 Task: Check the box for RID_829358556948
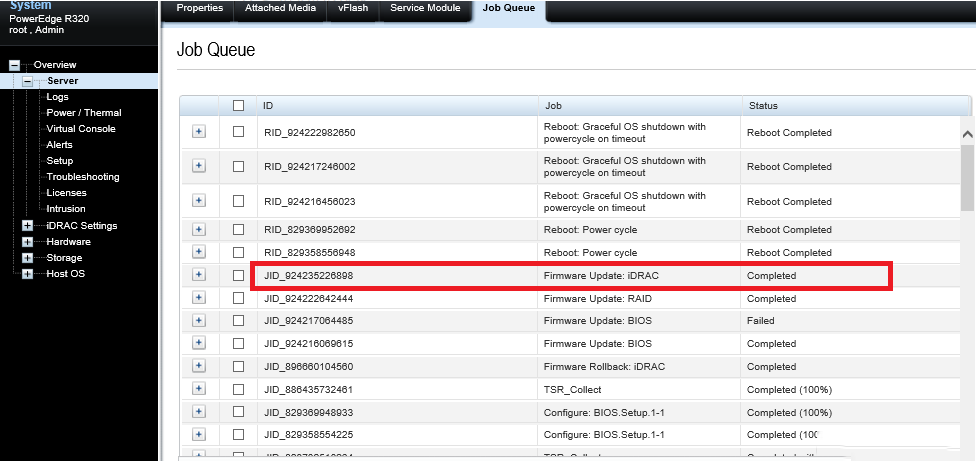(238, 253)
